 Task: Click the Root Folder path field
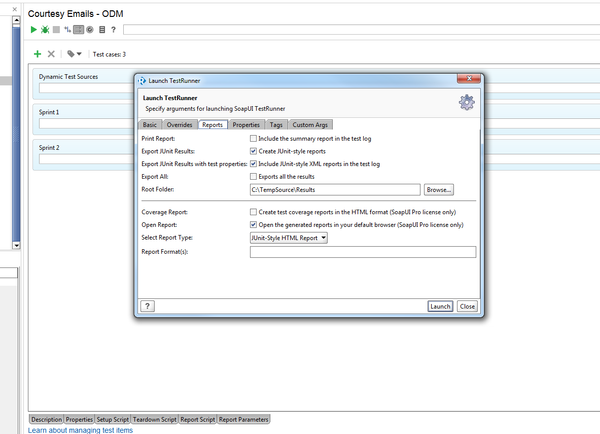335,189
